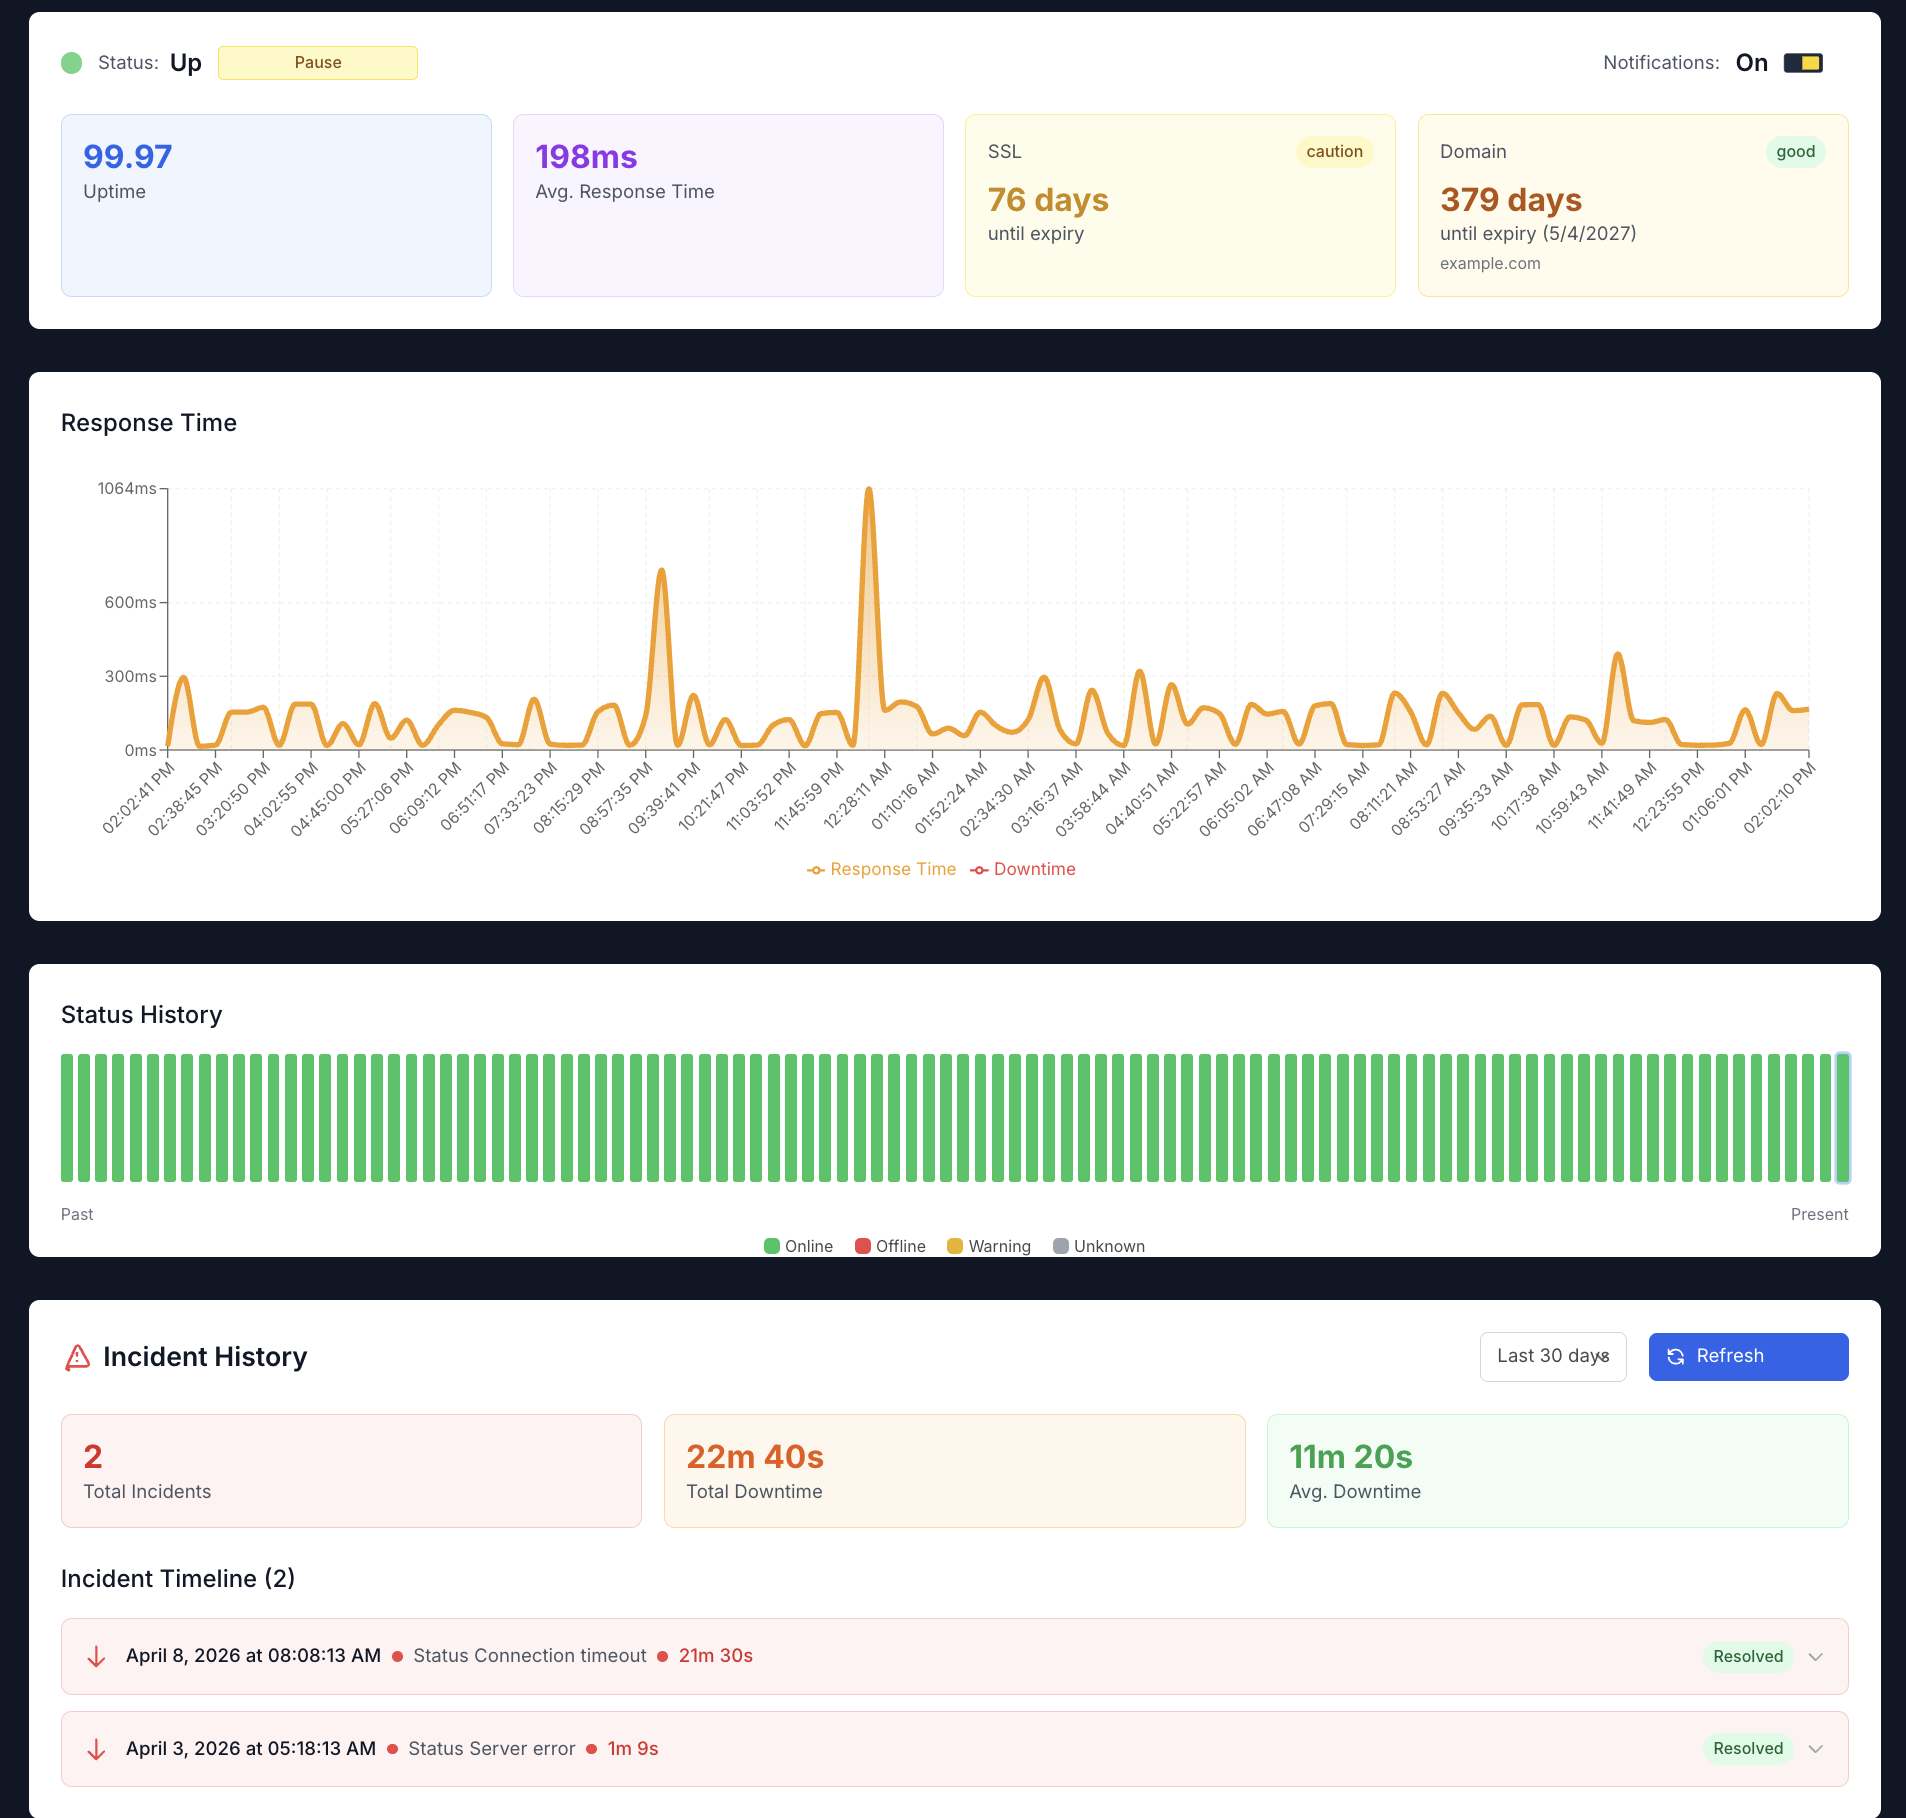This screenshot has width=1906, height=1818.
Task: Click the green status indicator dot
Action: (x=71, y=62)
